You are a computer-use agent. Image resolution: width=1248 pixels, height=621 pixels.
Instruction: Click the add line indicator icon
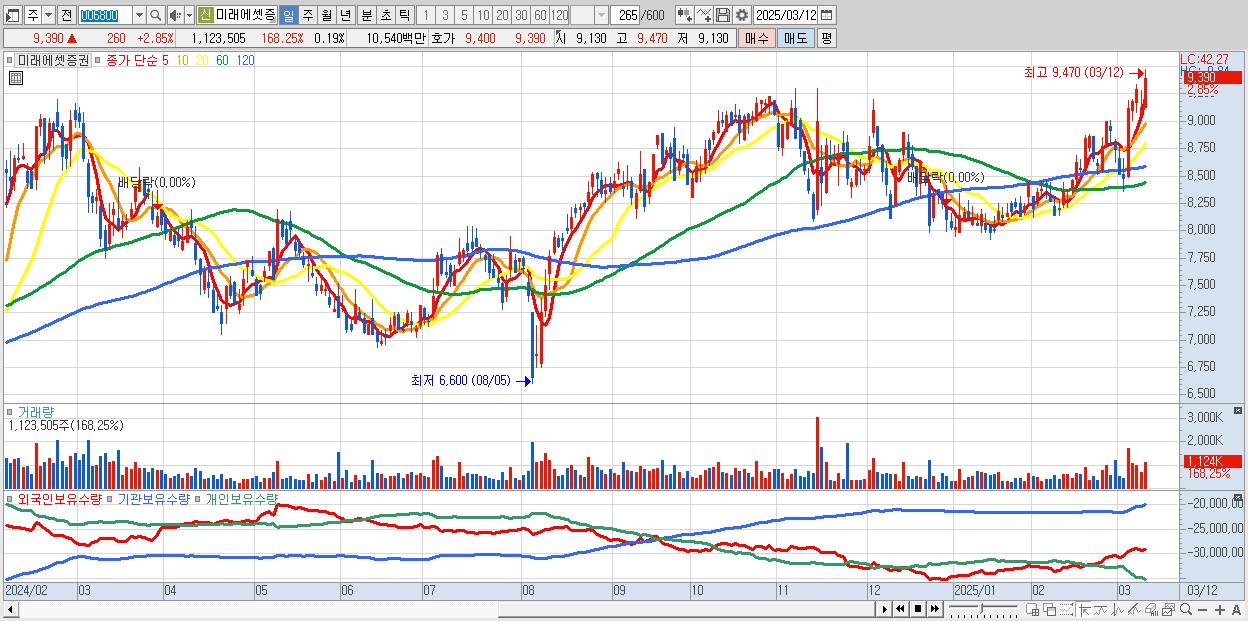[x=704, y=15]
